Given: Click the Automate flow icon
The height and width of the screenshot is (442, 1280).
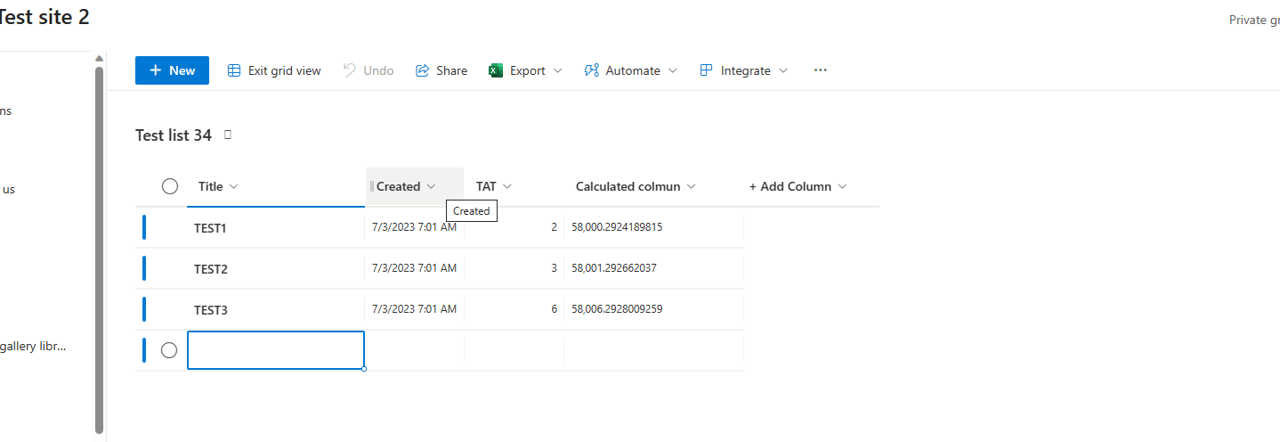Looking at the screenshot, I should pos(591,71).
